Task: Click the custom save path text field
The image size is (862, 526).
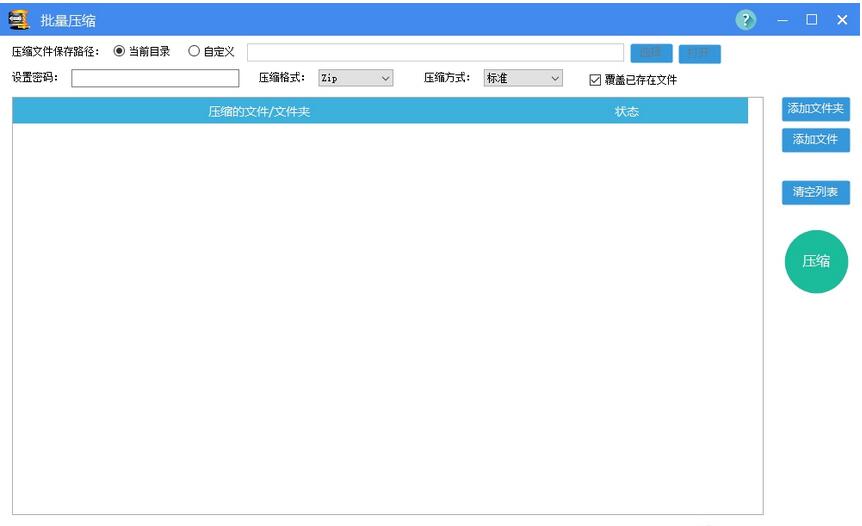Action: click(435, 53)
